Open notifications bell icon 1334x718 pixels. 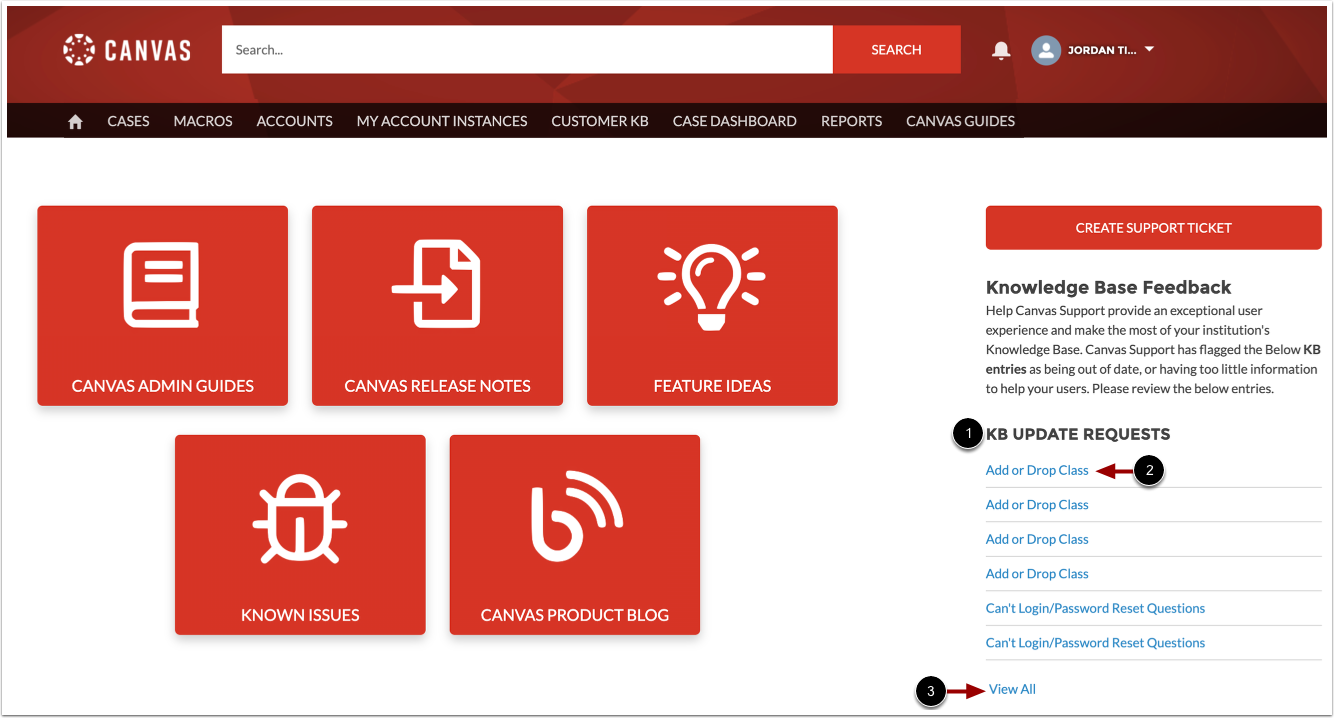click(x=1001, y=50)
